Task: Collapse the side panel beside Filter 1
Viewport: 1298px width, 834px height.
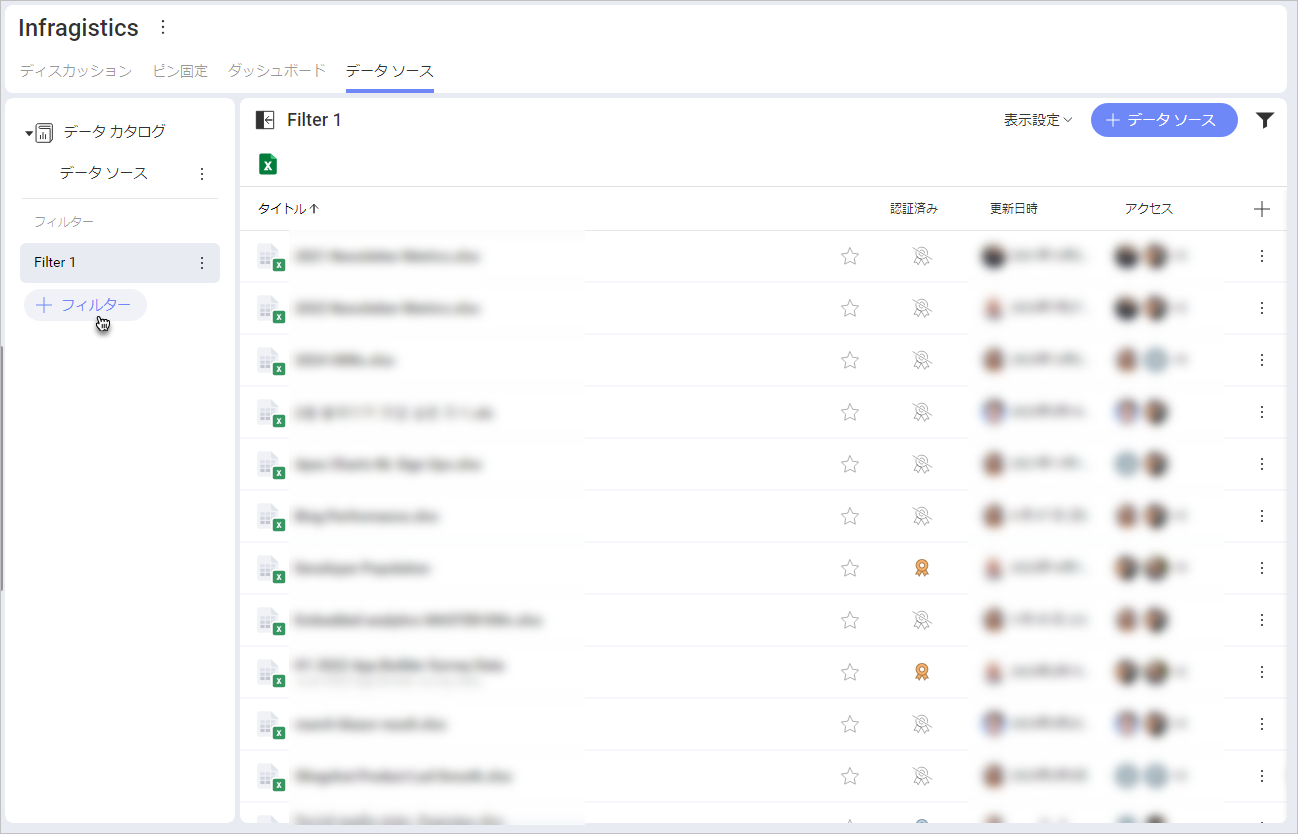Action: pos(265,120)
